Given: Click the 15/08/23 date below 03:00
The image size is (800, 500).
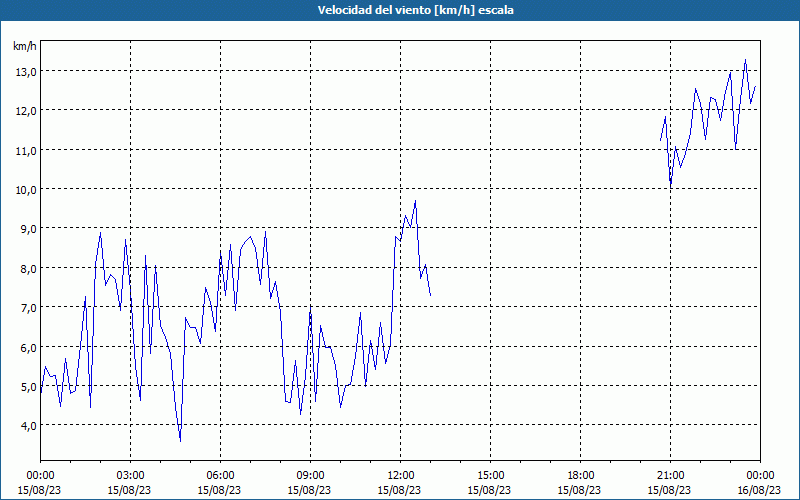Looking at the screenshot, I should (x=129, y=490).
